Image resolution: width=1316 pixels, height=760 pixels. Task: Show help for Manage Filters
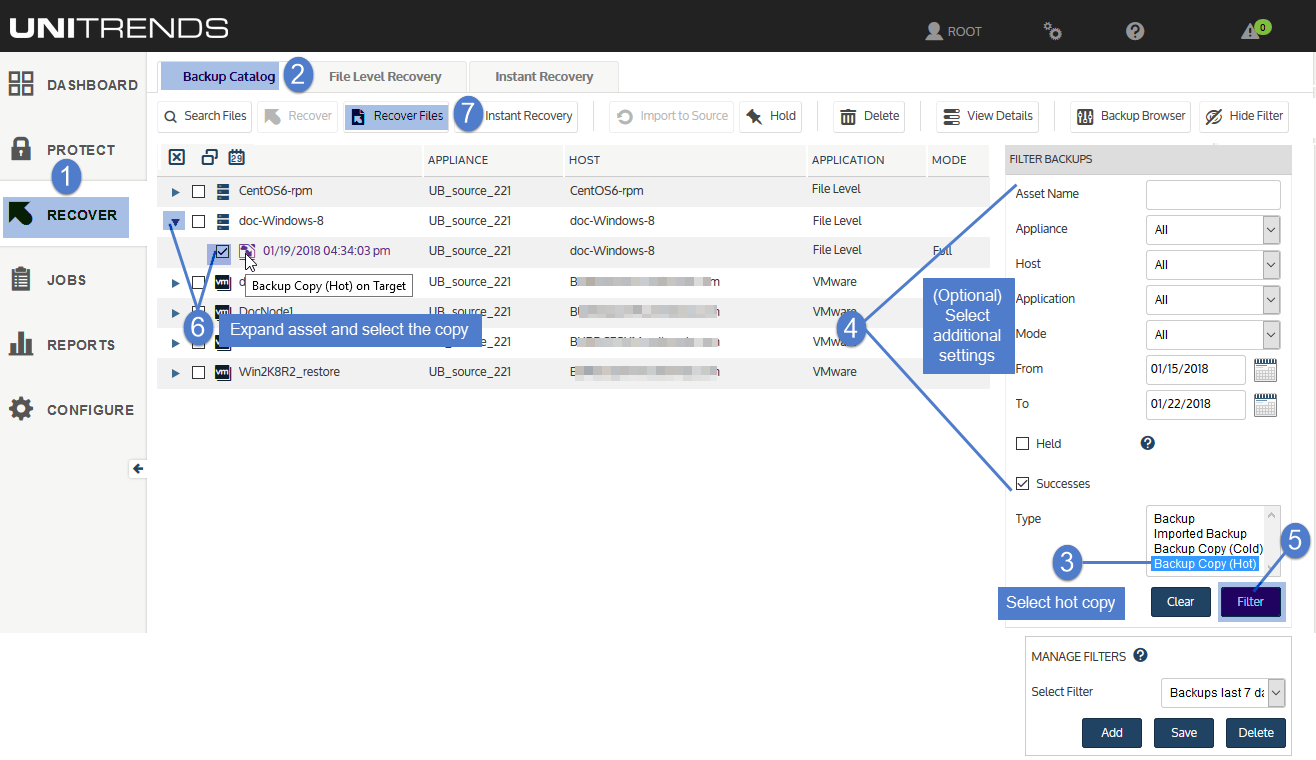click(1140, 656)
